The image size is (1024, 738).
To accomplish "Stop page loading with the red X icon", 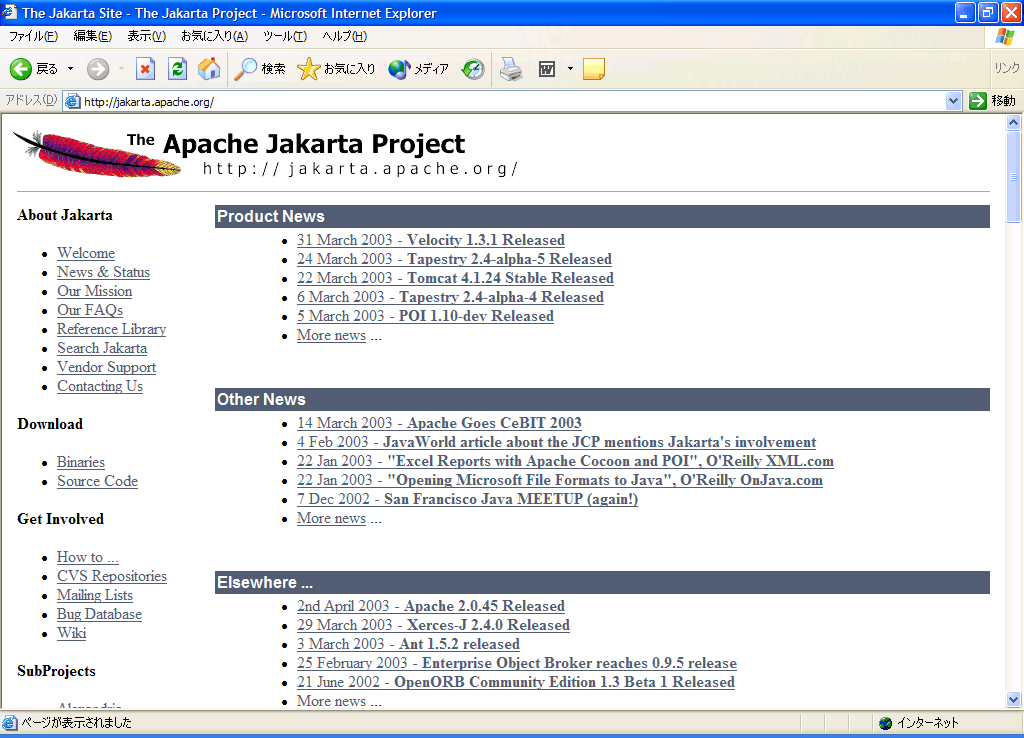I will [x=145, y=69].
